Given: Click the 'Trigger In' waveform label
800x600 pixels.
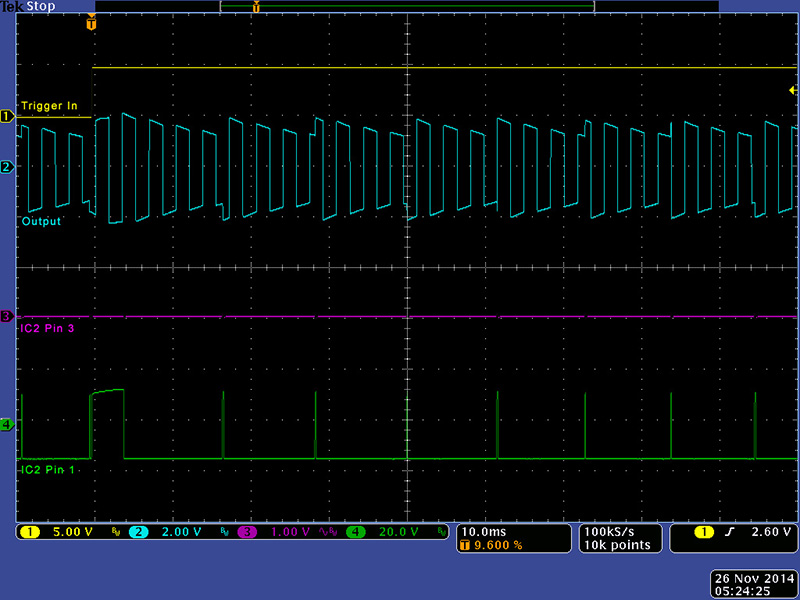Looking at the screenshot, I should coord(49,106).
